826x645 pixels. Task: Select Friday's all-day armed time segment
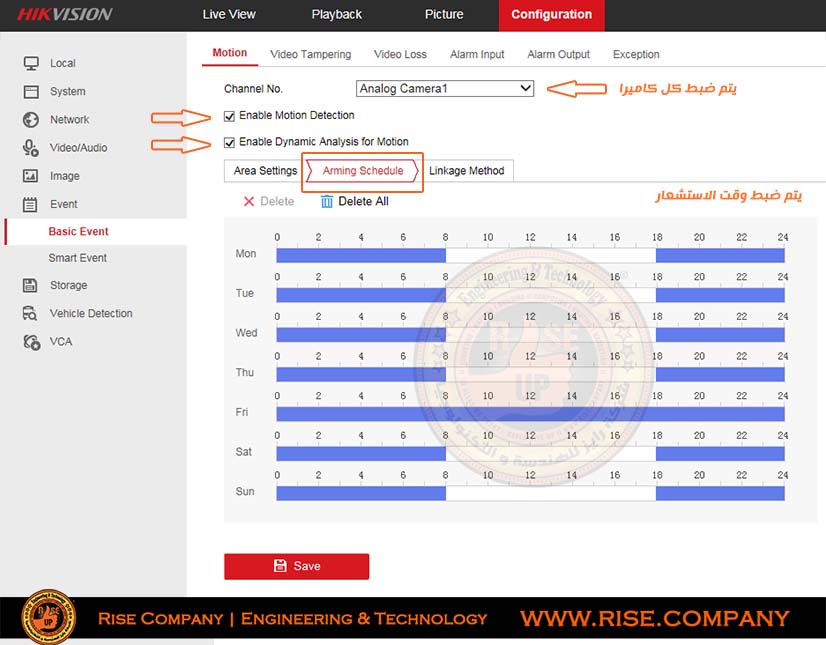click(530, 414)
